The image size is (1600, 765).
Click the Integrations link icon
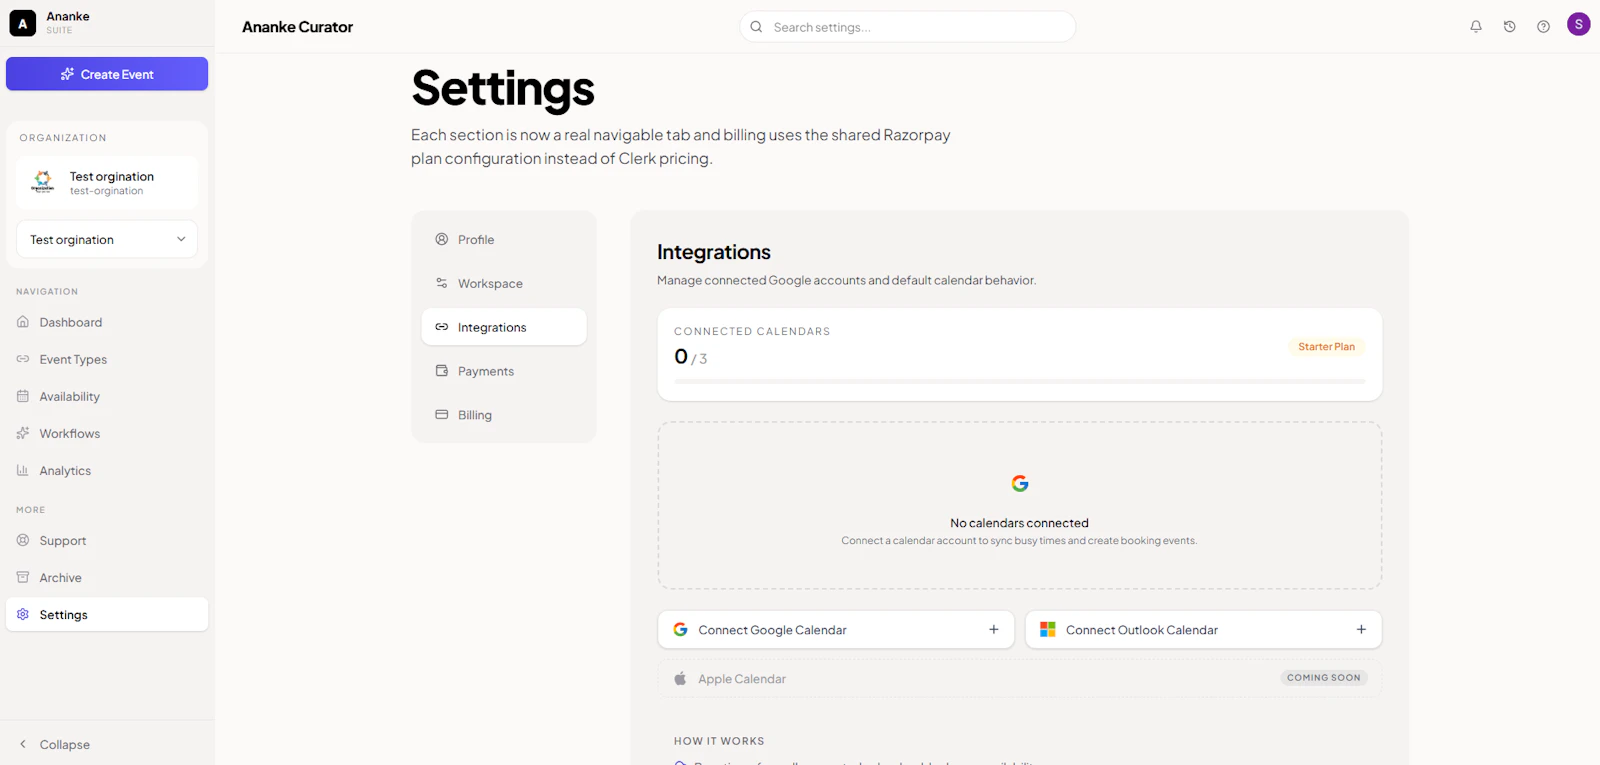tap(442, 327)
